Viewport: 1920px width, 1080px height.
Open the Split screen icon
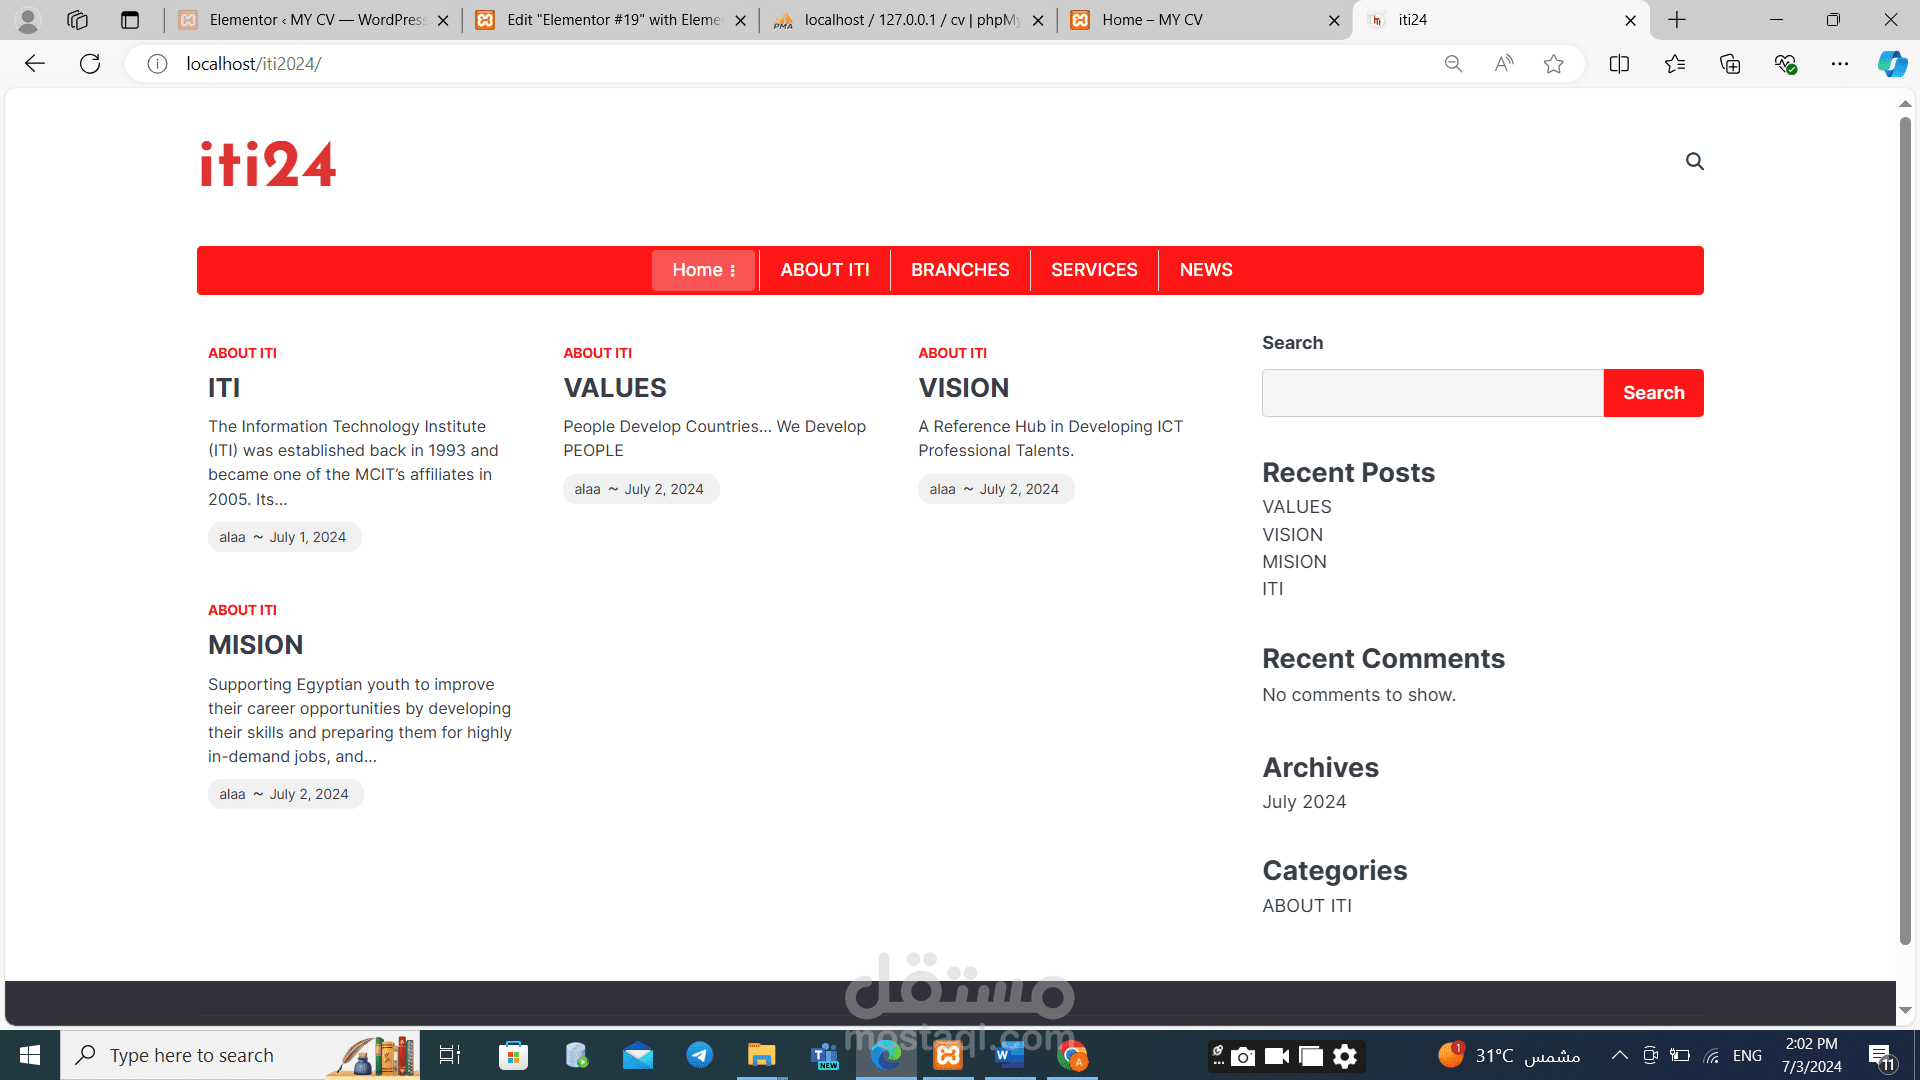point(1619,64)
